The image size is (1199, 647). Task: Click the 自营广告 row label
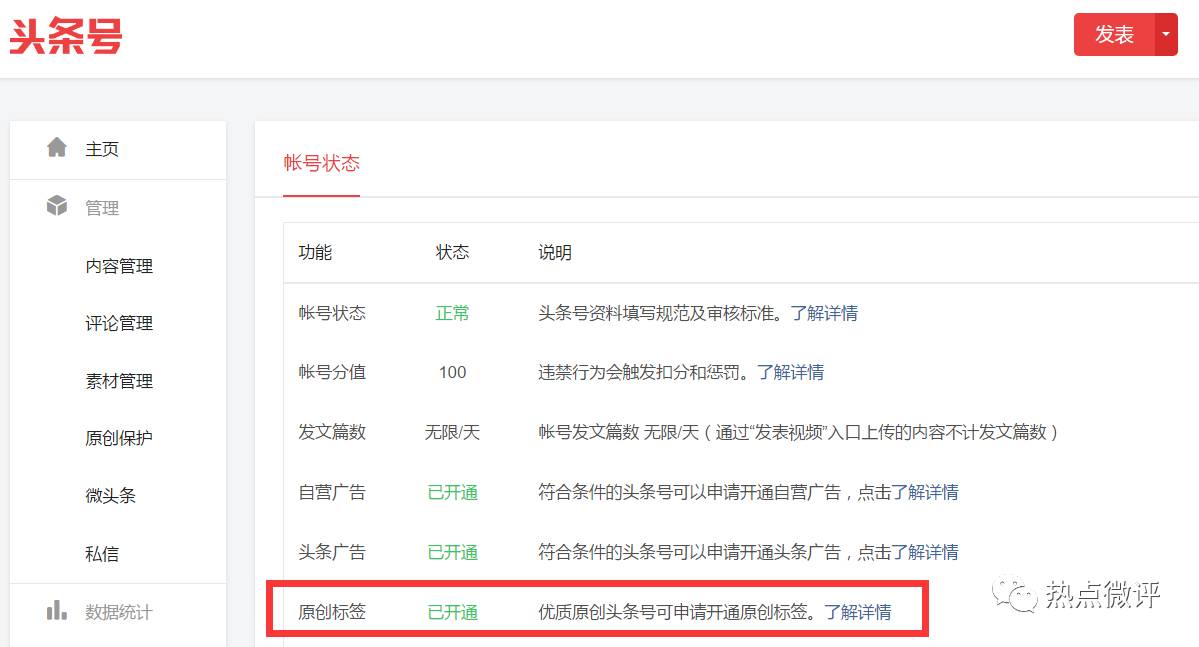click(x=332, y=492)
